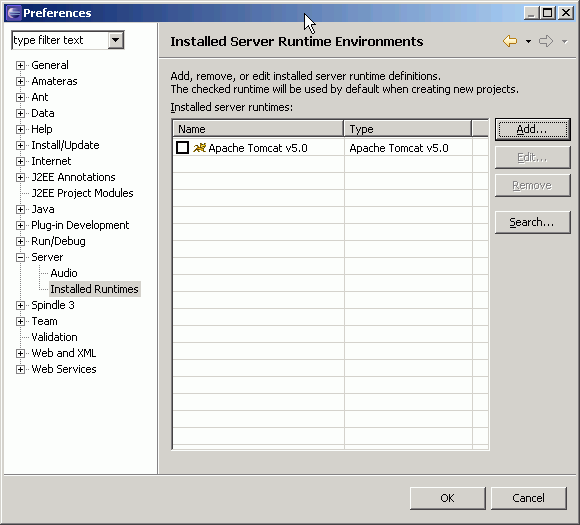Click the Remove button
Screen dimensions: 580x525
pyautogui.click(x=533, y=185)
